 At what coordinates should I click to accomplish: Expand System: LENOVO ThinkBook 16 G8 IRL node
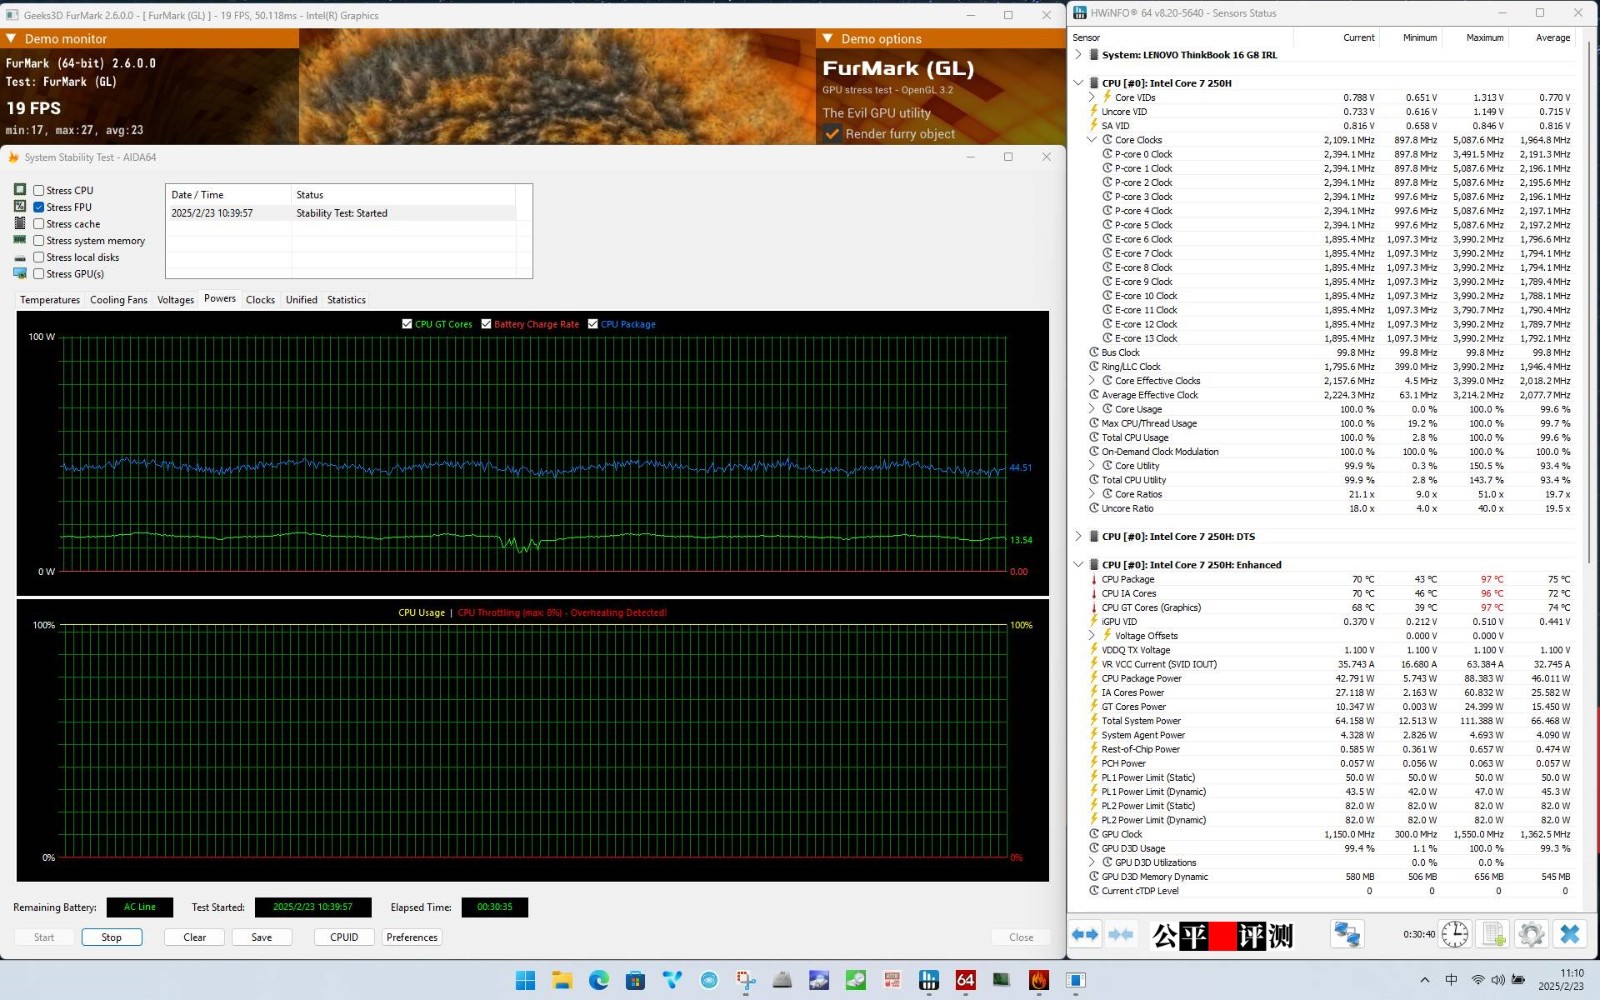coord(1078,55)
